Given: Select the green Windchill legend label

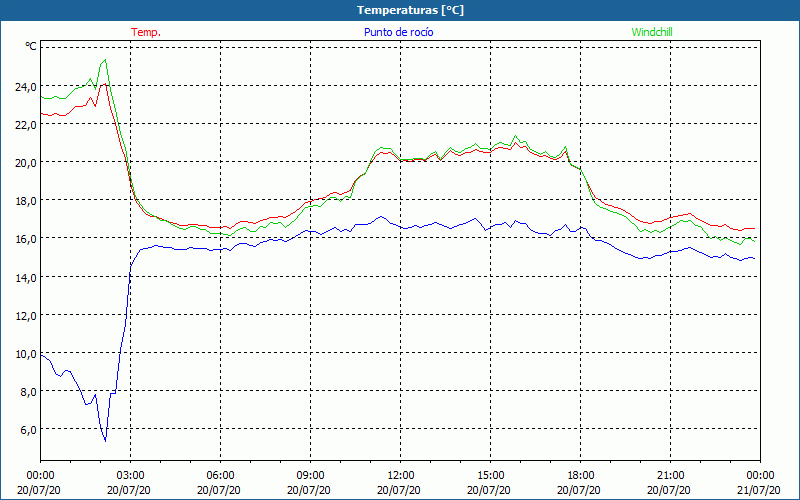Looking at the screenshot, I should tap(652, 32).
